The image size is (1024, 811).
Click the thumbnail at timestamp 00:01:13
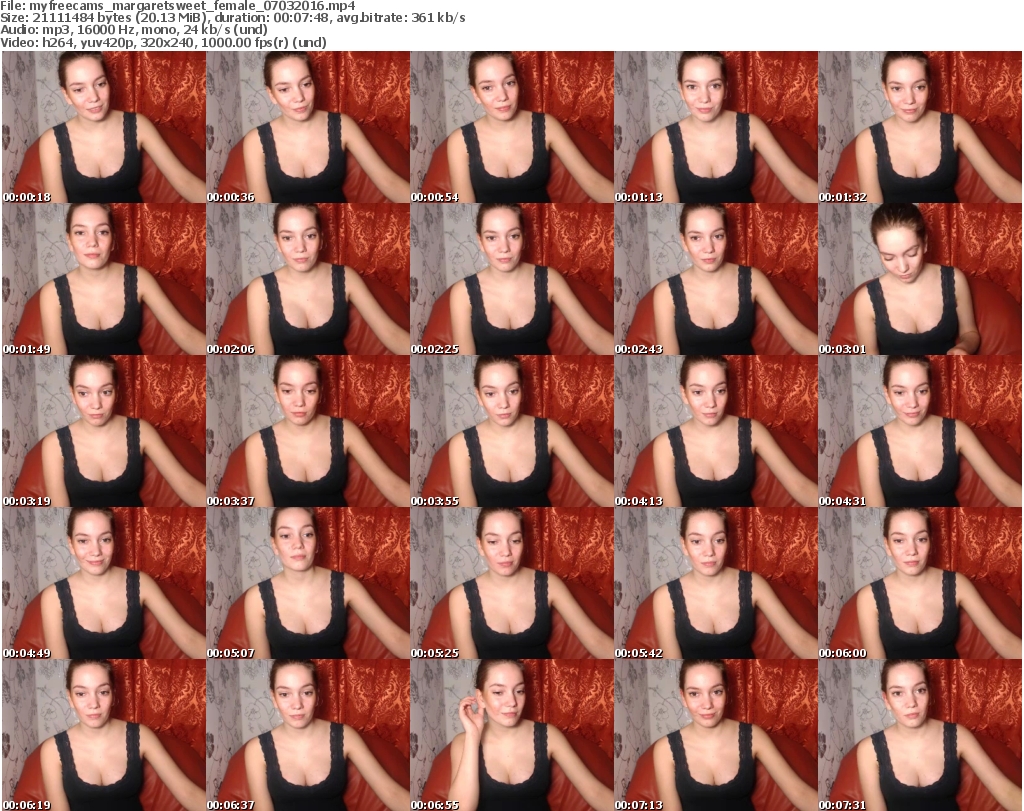(x=716, y=127)
